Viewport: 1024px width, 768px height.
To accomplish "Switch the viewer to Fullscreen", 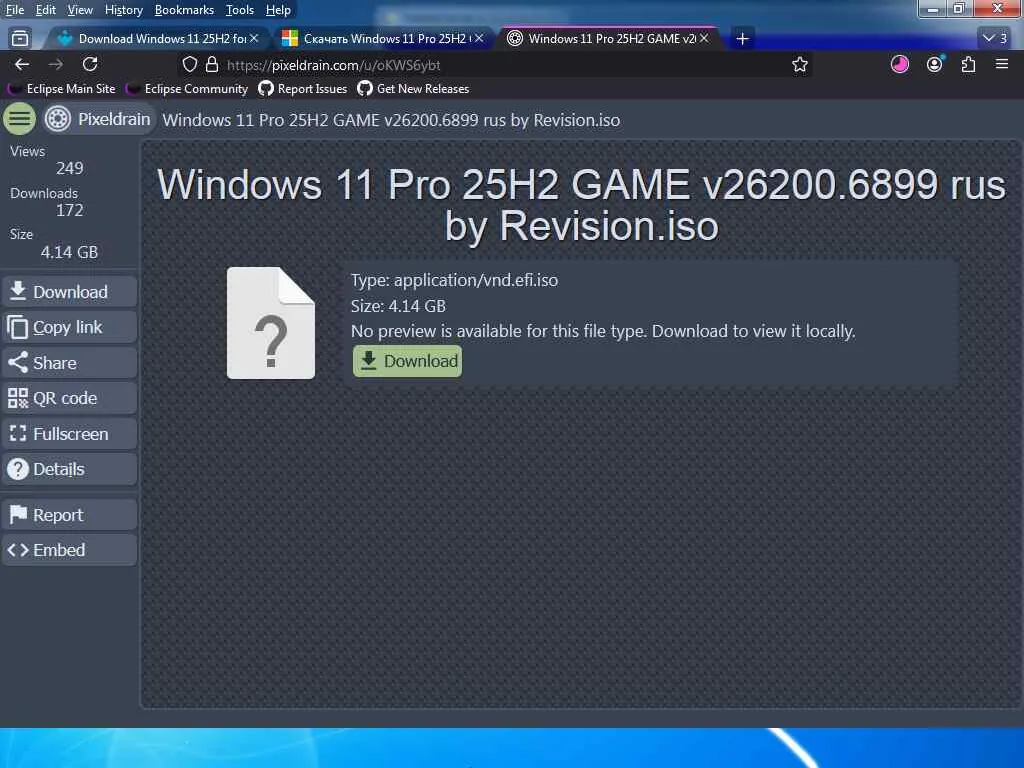I will 69,434.
